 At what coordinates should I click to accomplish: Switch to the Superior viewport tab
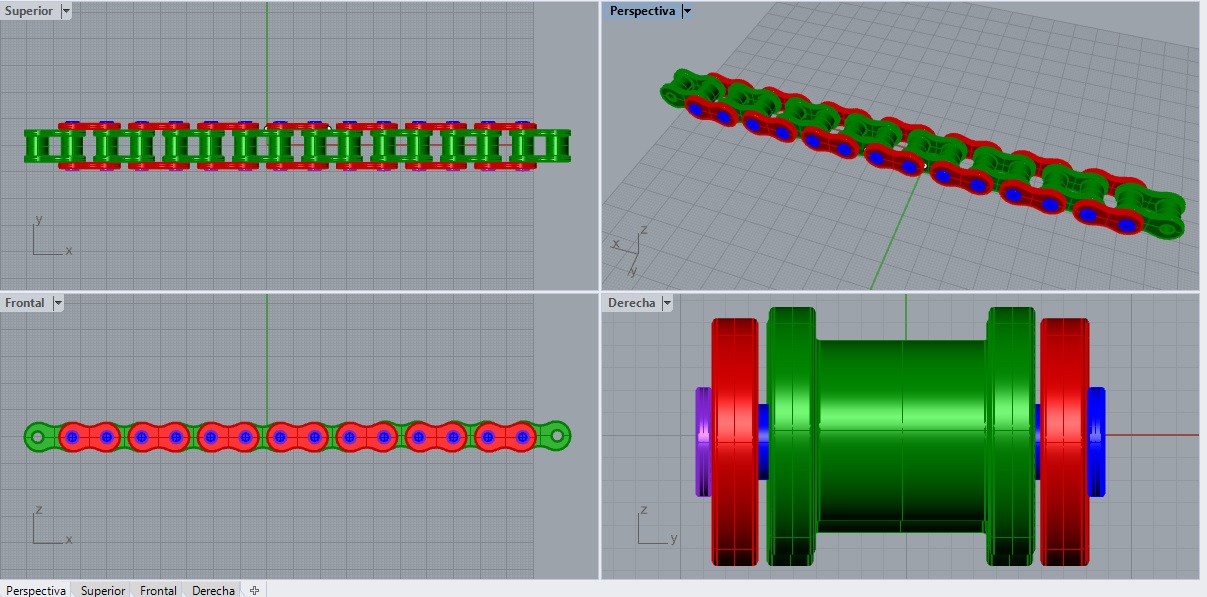101,590
